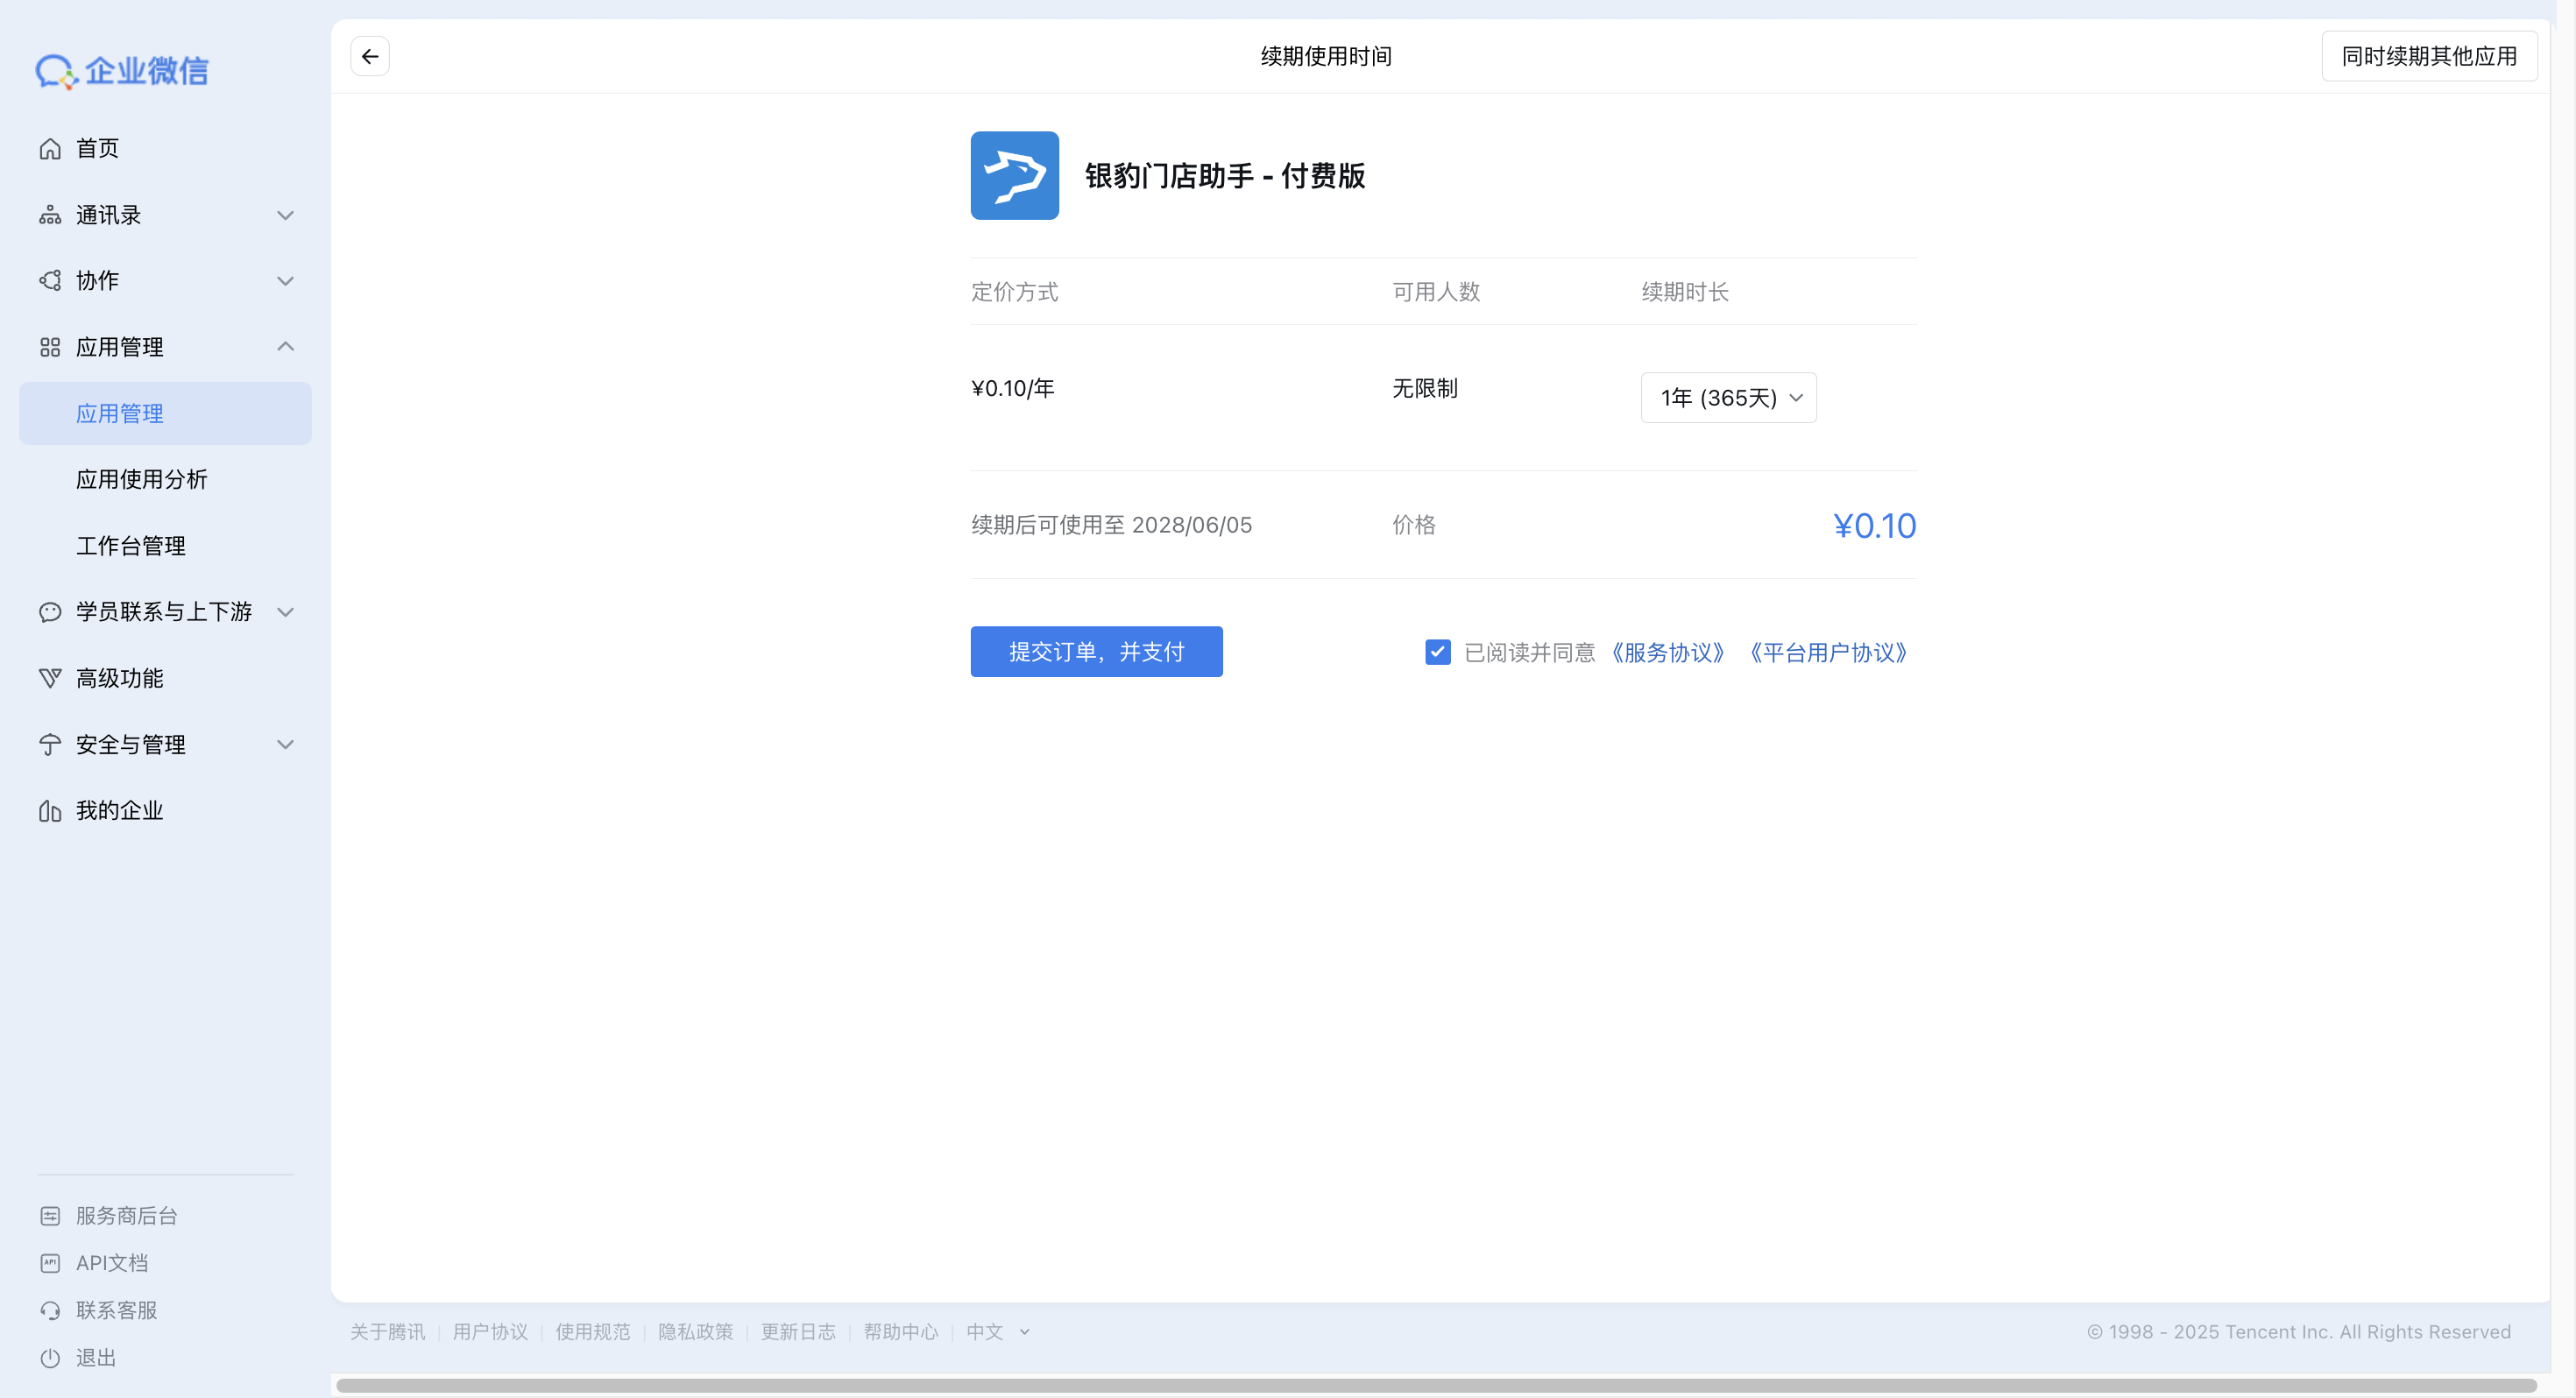Viewport: 2576px width, 1398px height.
Task: Click 退出 to log out
Action: (96, 1358)
